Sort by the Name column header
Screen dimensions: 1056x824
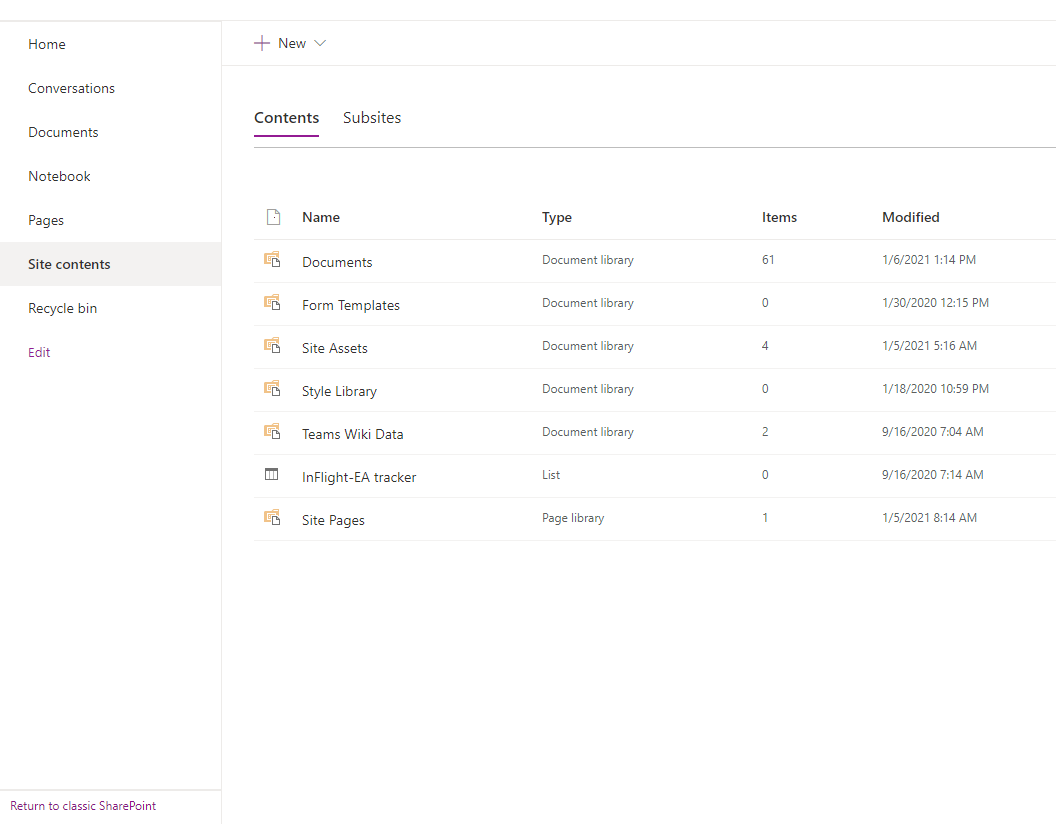coord(321,217)
